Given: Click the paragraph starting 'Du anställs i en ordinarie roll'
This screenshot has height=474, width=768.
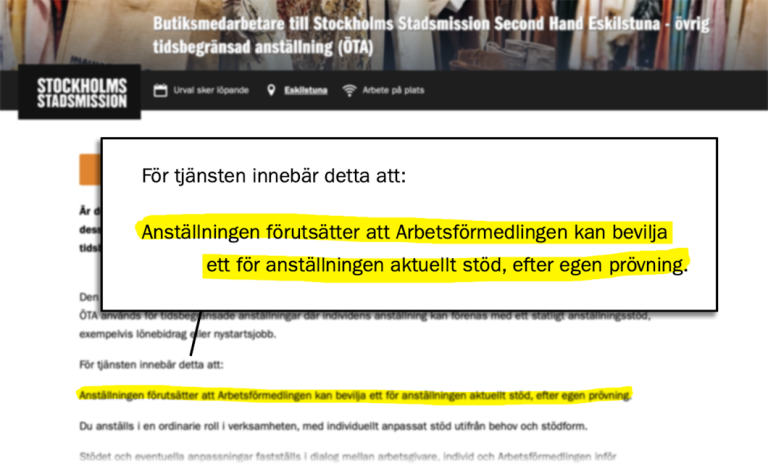Looking at the screenshot, I should (x=333, y=426).
